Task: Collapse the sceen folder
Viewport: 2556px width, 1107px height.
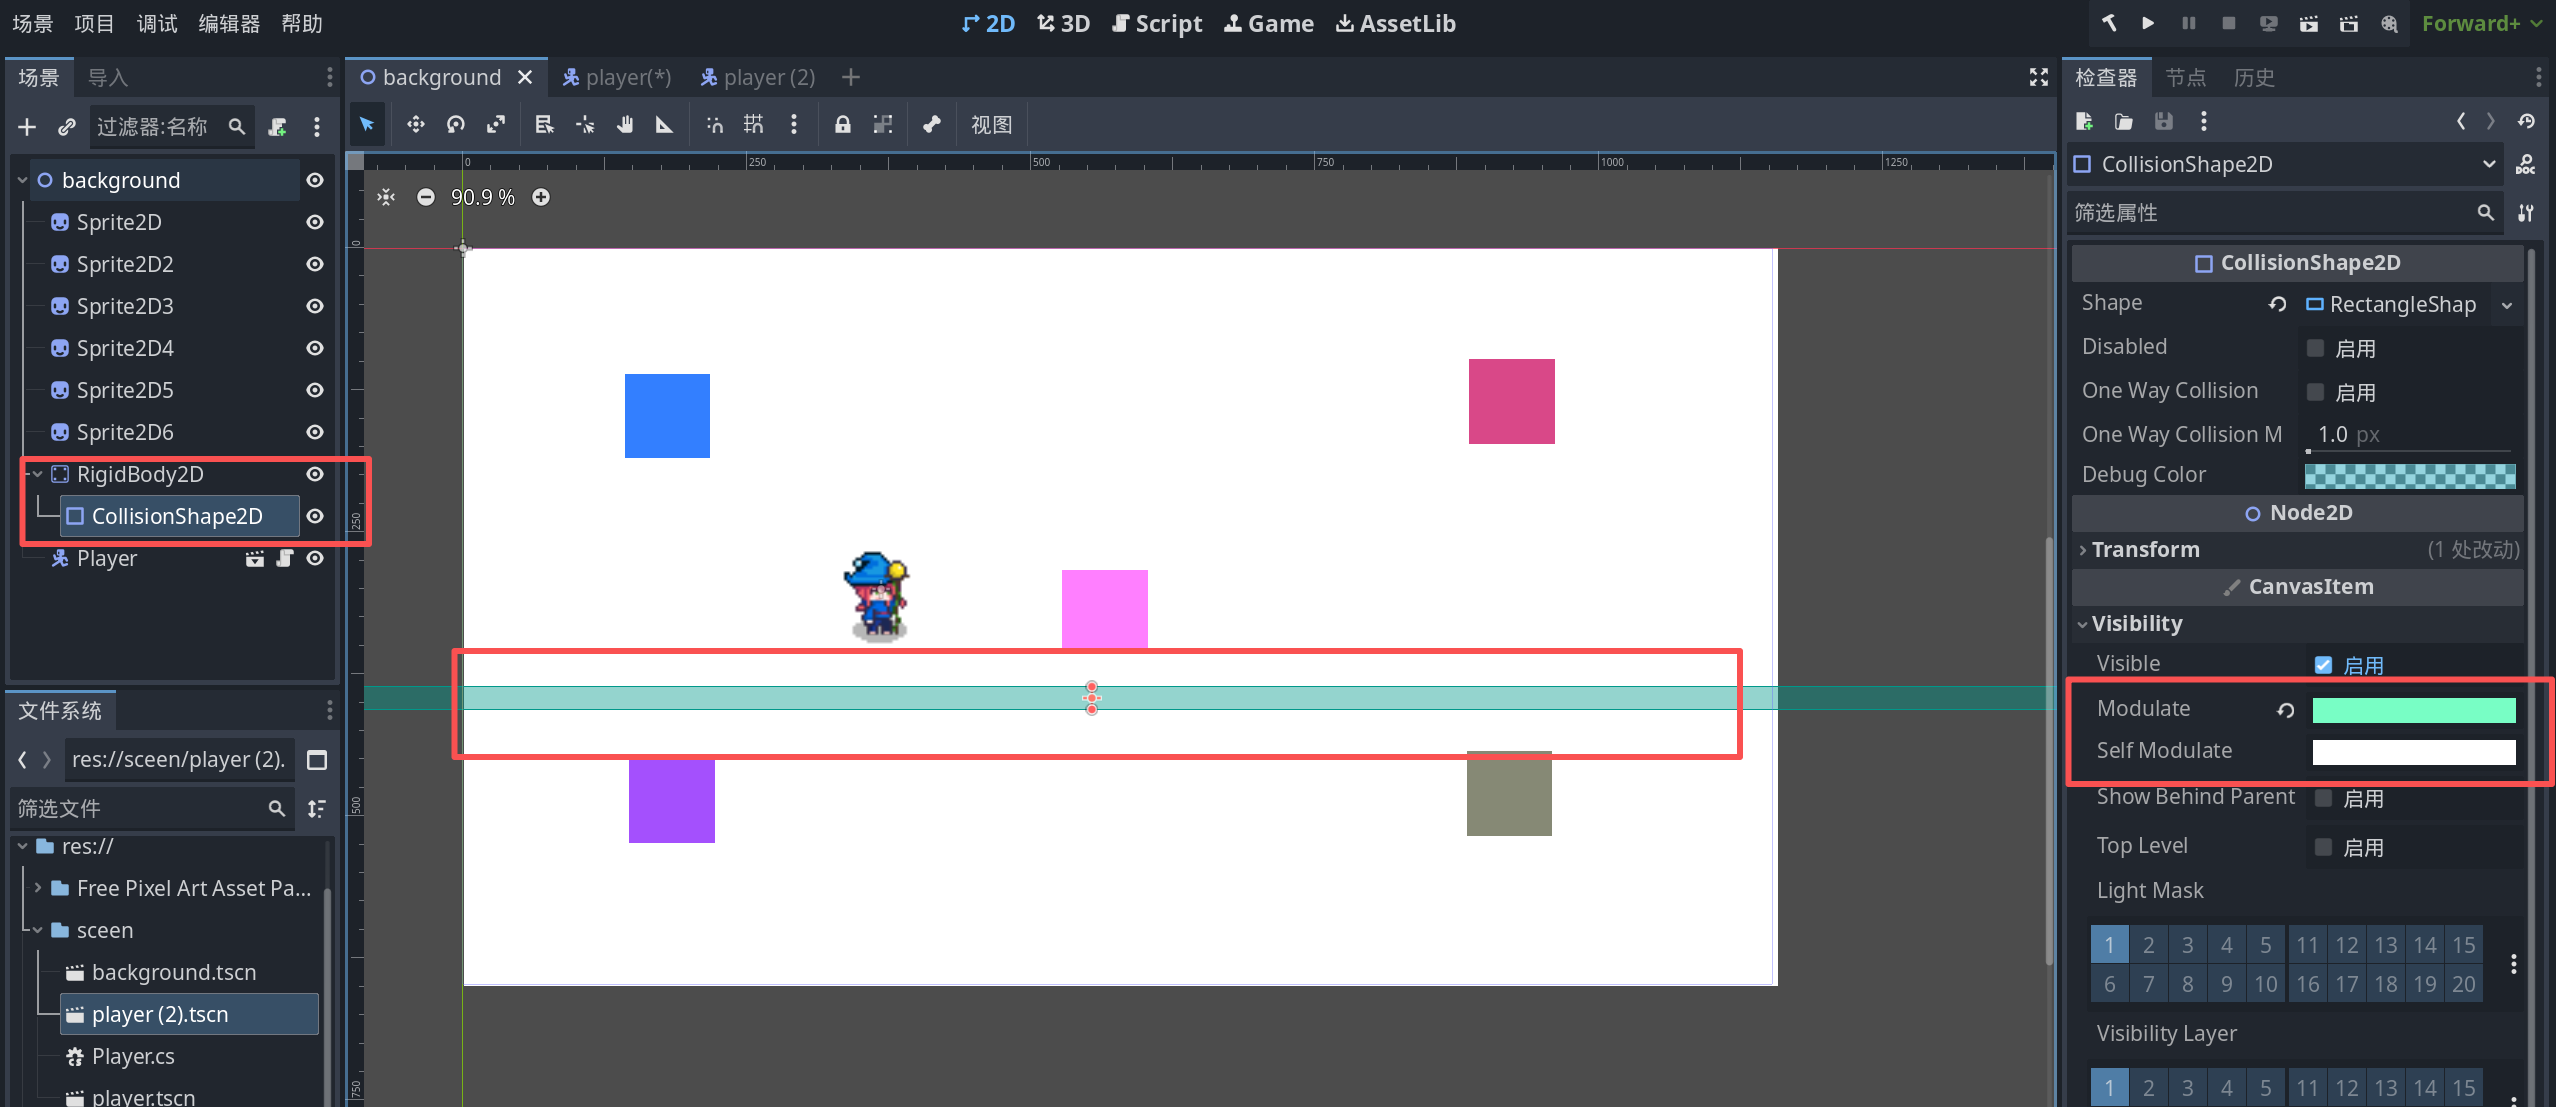Action: click(x=38, y=930)
